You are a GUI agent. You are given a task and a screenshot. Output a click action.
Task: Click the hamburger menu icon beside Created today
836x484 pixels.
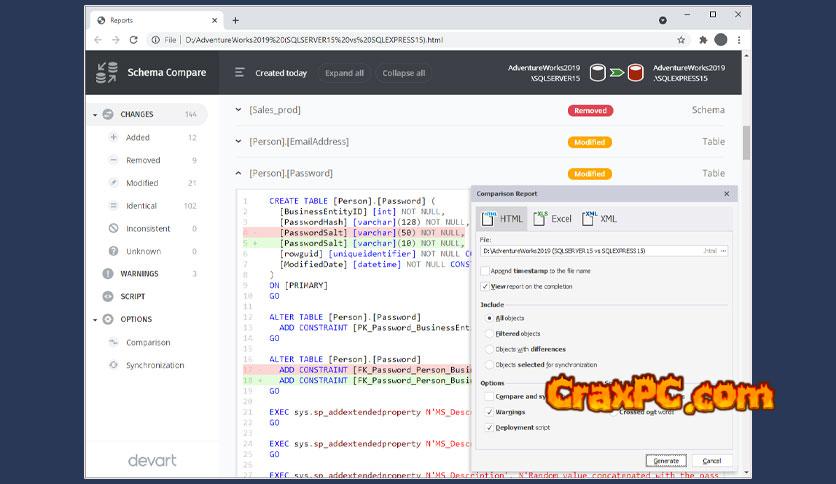pos(239,73)
